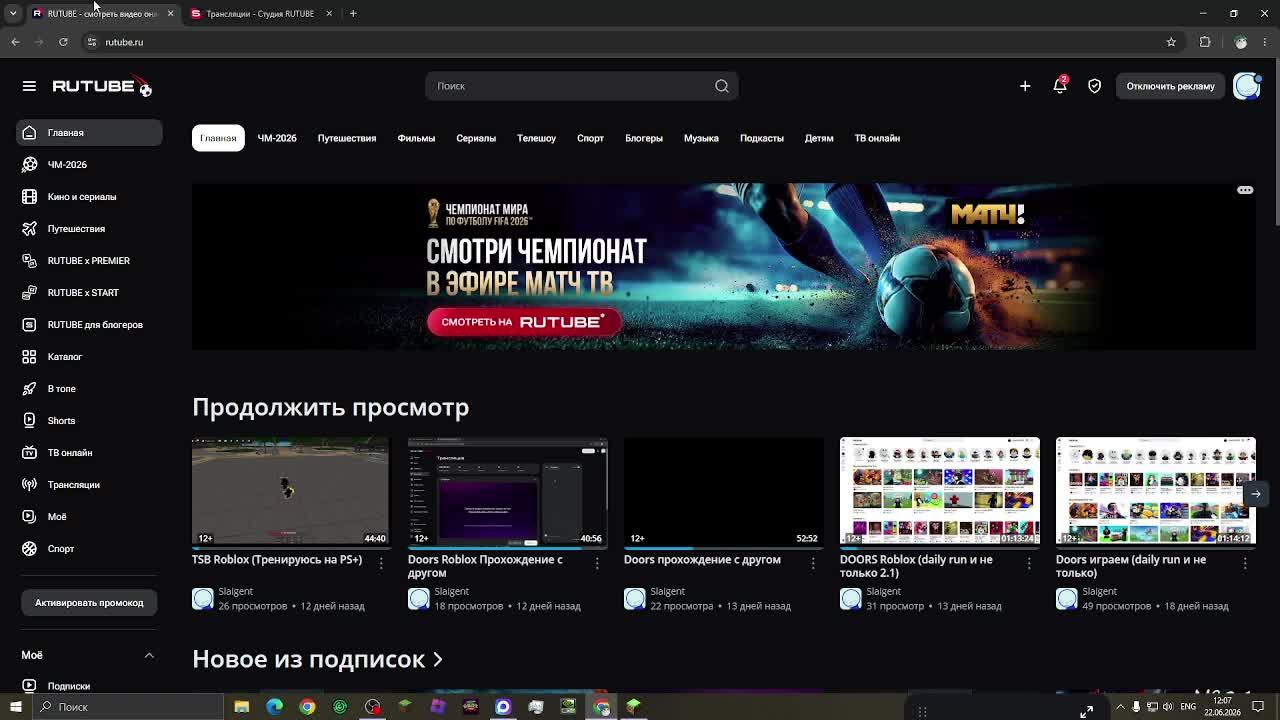Select the Детям category tab

819,138
